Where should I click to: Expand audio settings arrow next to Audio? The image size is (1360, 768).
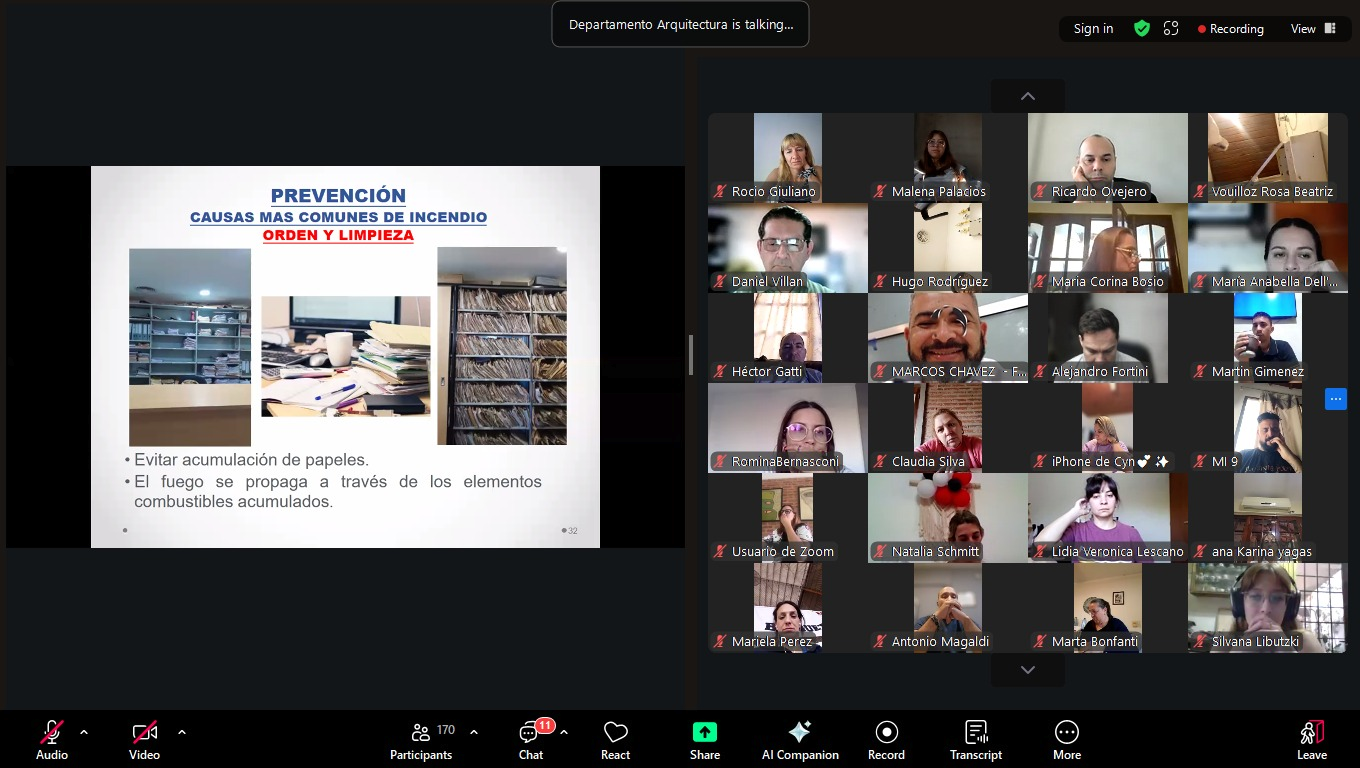click(84, 732)
